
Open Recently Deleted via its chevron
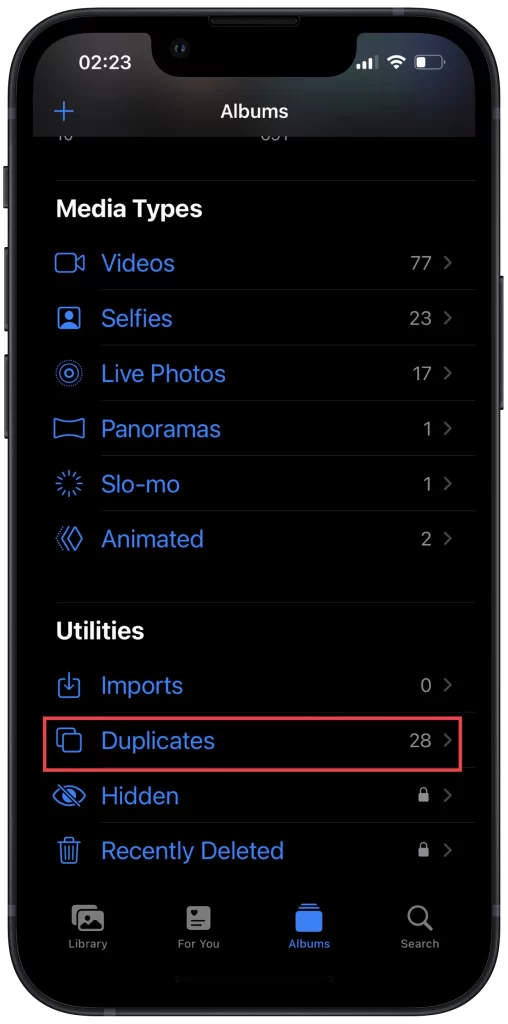(448, 850)
